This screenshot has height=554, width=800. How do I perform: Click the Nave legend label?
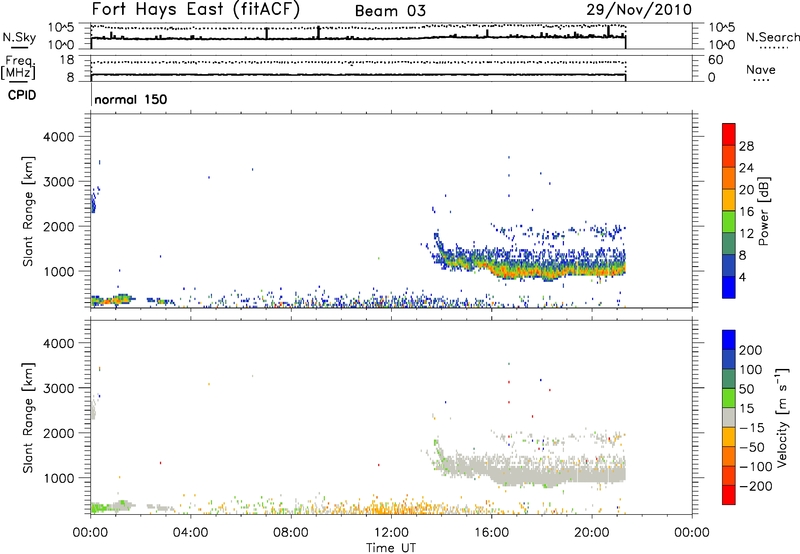click(x=761, y=69)
